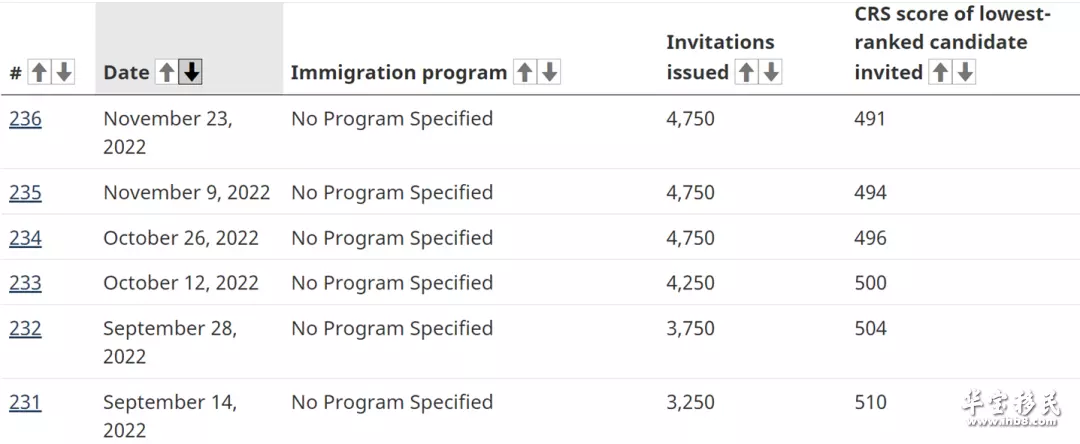
Task: Sort Date column ascending arrow
Action: (x=166, y=72)
